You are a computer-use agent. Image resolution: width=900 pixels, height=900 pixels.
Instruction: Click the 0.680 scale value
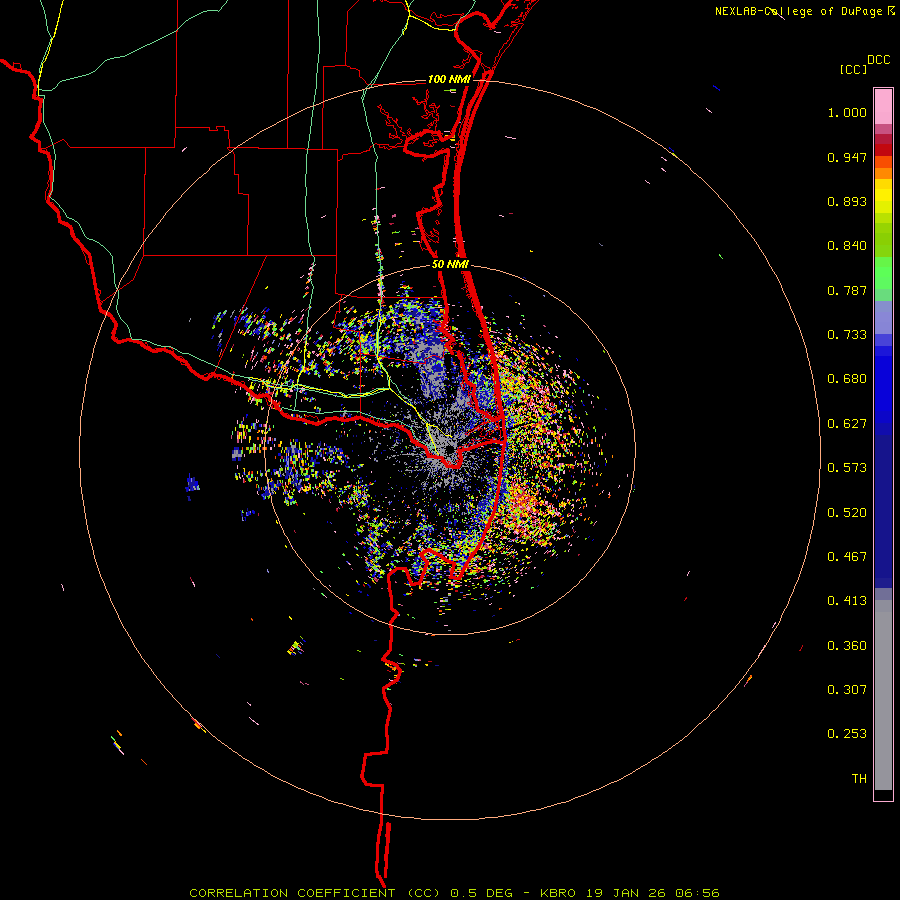(847, 379)
